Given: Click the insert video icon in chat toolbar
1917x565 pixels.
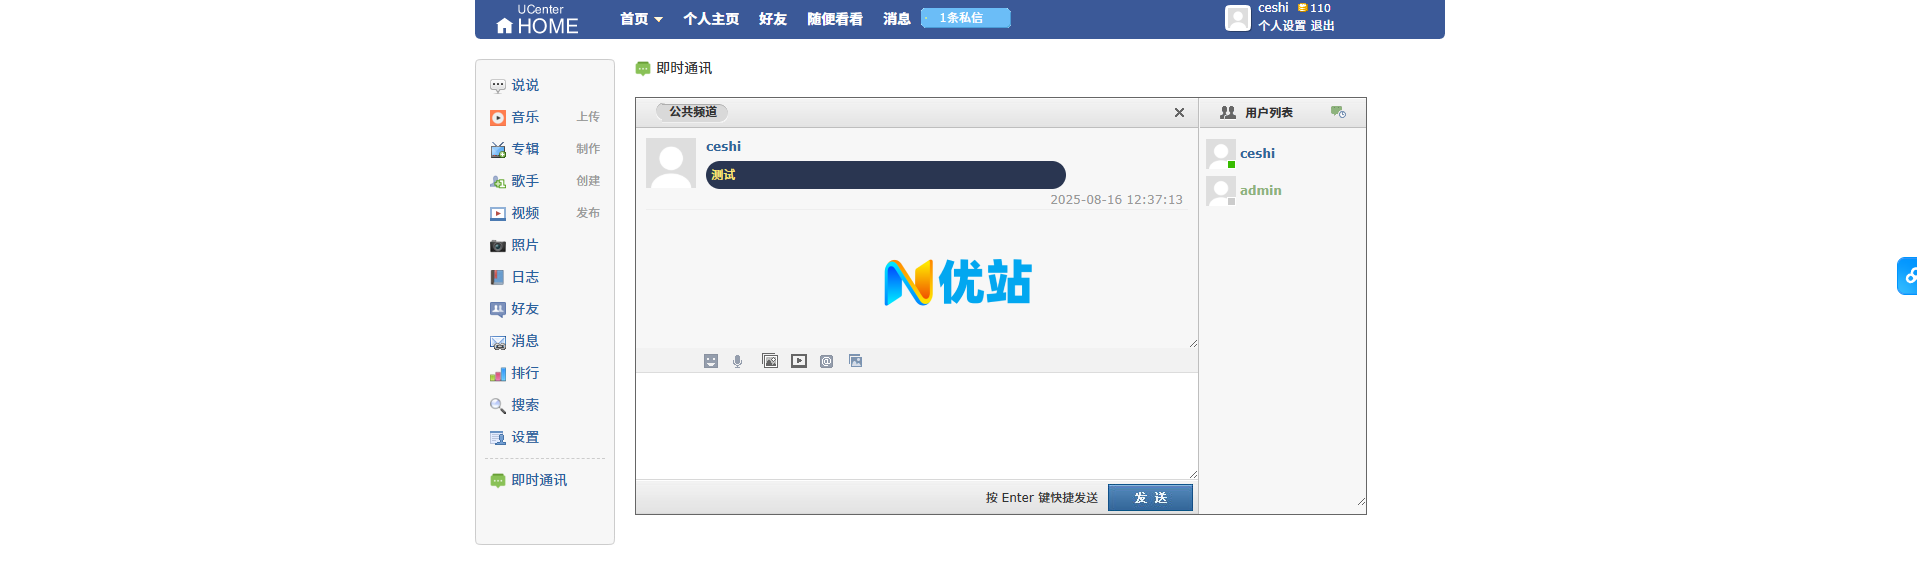Looking at the screenshot, I should tap(798, 361).
